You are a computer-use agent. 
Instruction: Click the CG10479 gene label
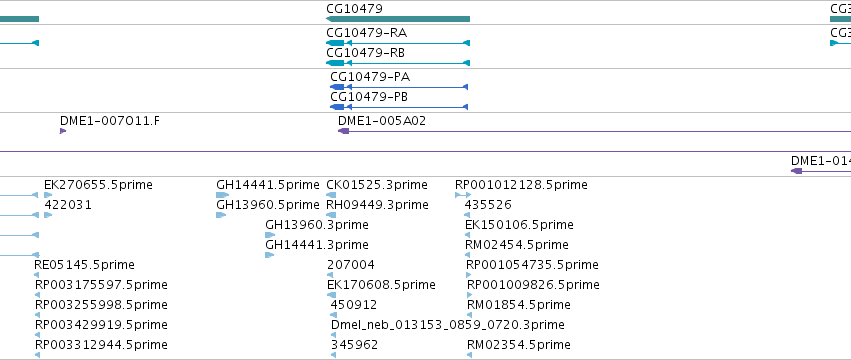pyautogui.click(x=354, y=9)
